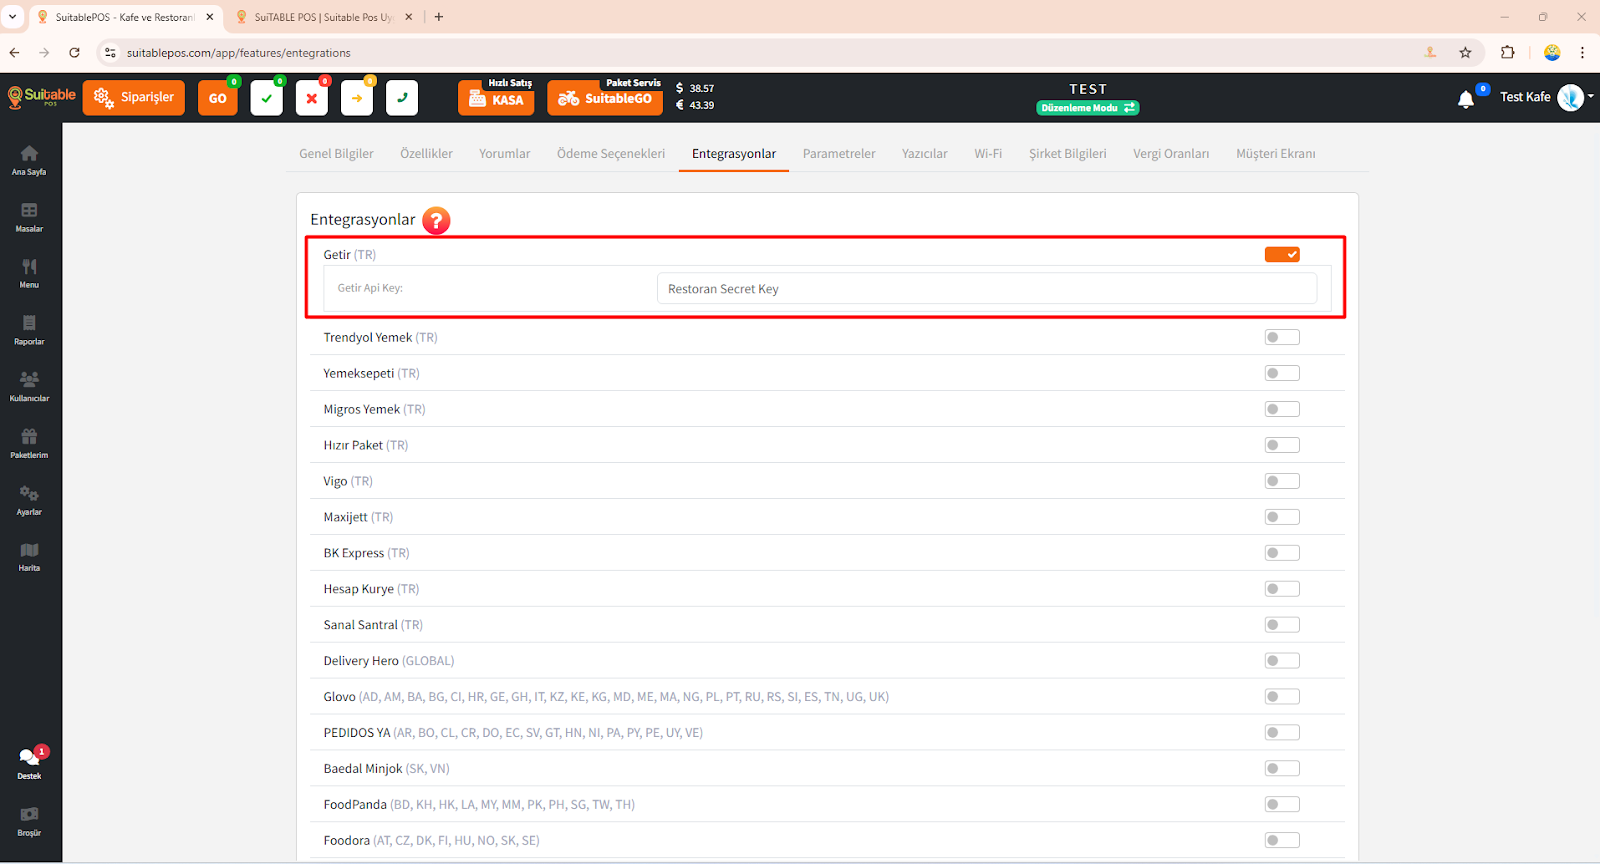Screen dimensions: 1600x864
Task: Go back in browser history
Action: coord(14,52)
